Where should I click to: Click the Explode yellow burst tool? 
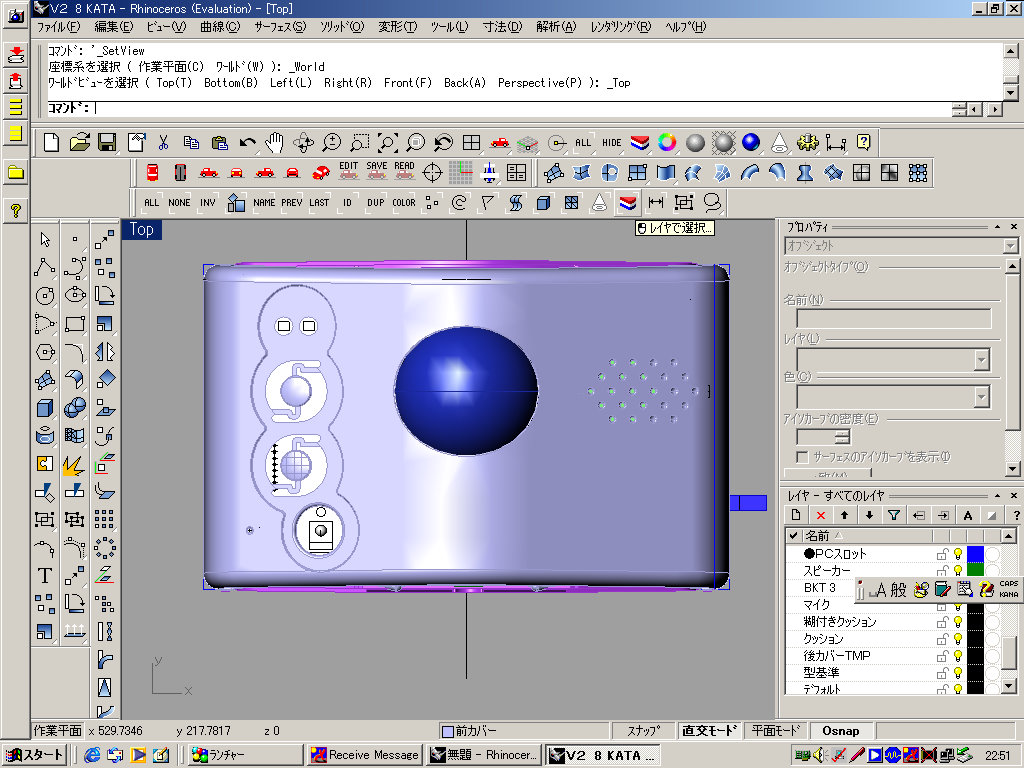coord(73,465)
